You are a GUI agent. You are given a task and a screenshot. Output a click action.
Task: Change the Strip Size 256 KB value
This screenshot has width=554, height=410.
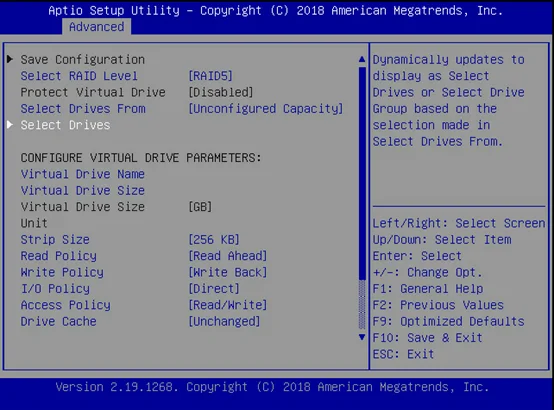[x=214, y=239]
